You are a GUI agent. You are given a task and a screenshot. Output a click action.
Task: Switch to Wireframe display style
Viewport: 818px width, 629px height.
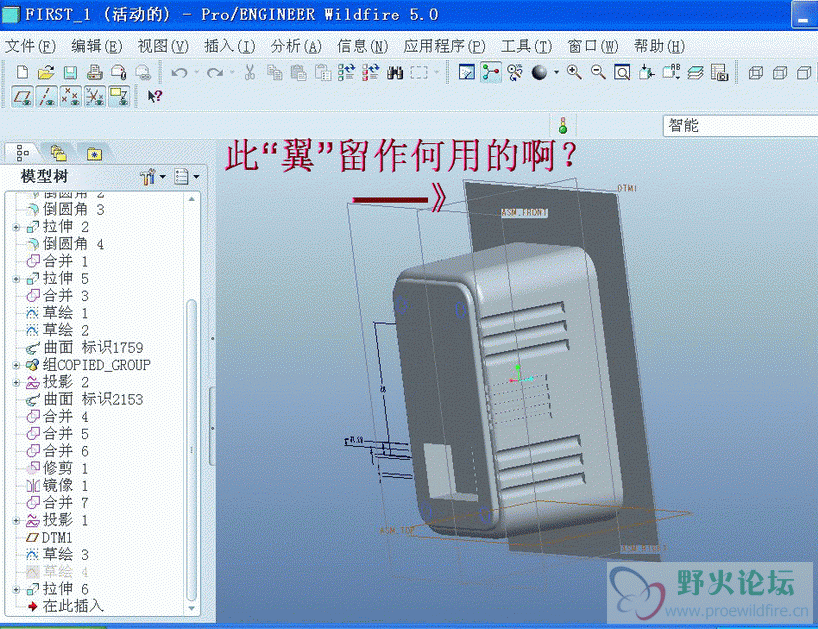756,72
